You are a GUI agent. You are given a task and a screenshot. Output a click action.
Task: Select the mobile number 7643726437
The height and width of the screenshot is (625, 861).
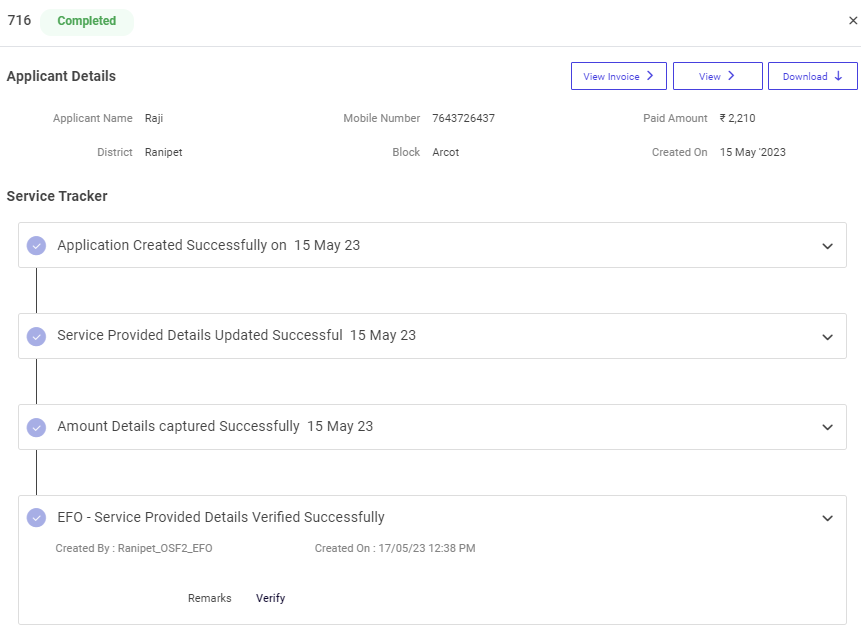pos(463,118)
